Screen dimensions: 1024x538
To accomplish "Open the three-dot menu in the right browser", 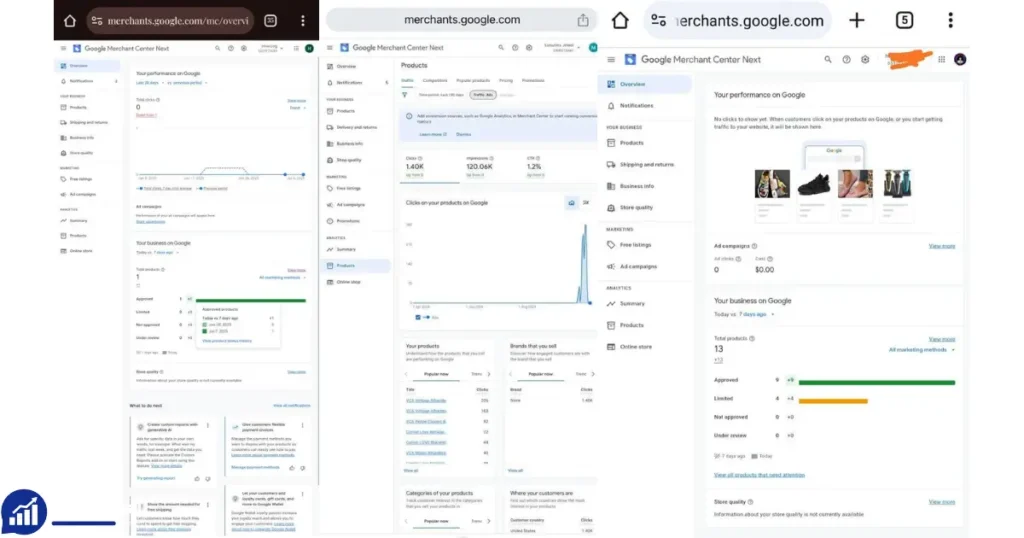I will coord(950,20).
